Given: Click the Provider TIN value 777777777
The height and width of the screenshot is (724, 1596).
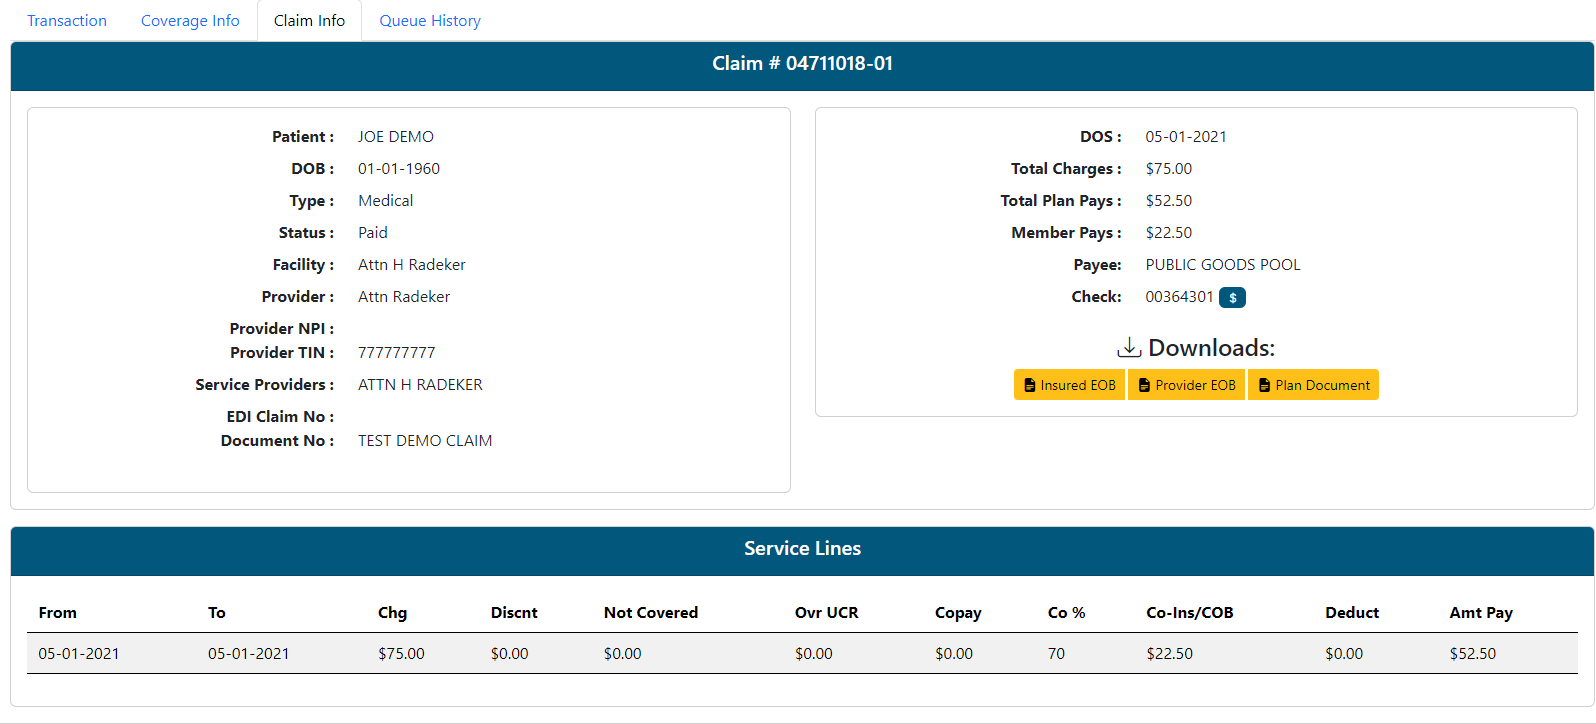Looking at the screenshot, I should point(397,353).
